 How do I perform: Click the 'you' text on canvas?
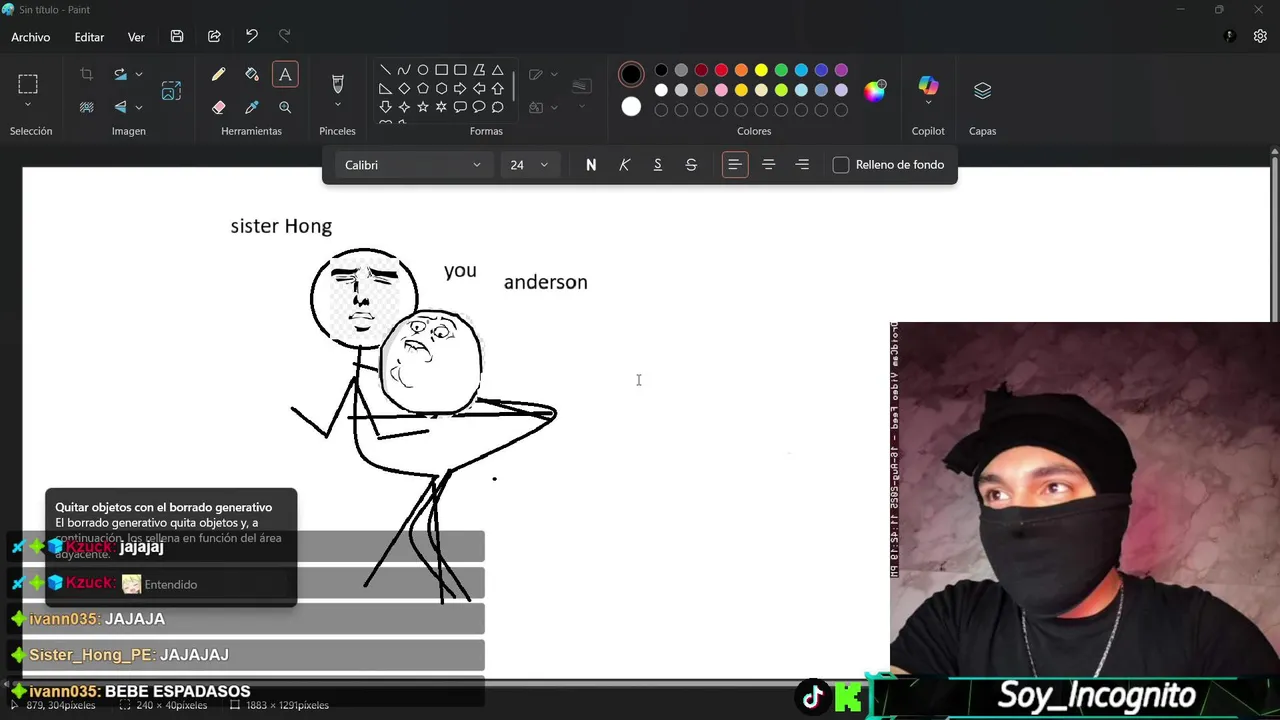(x=460, y=271)
